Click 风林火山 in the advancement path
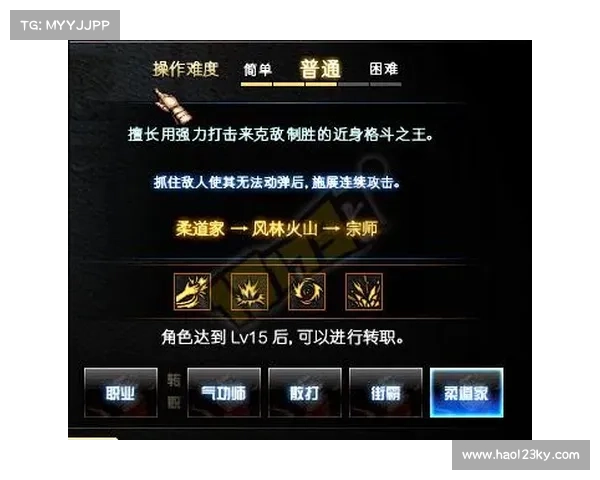Screen dimensions: 600x480 coord(285,229)
